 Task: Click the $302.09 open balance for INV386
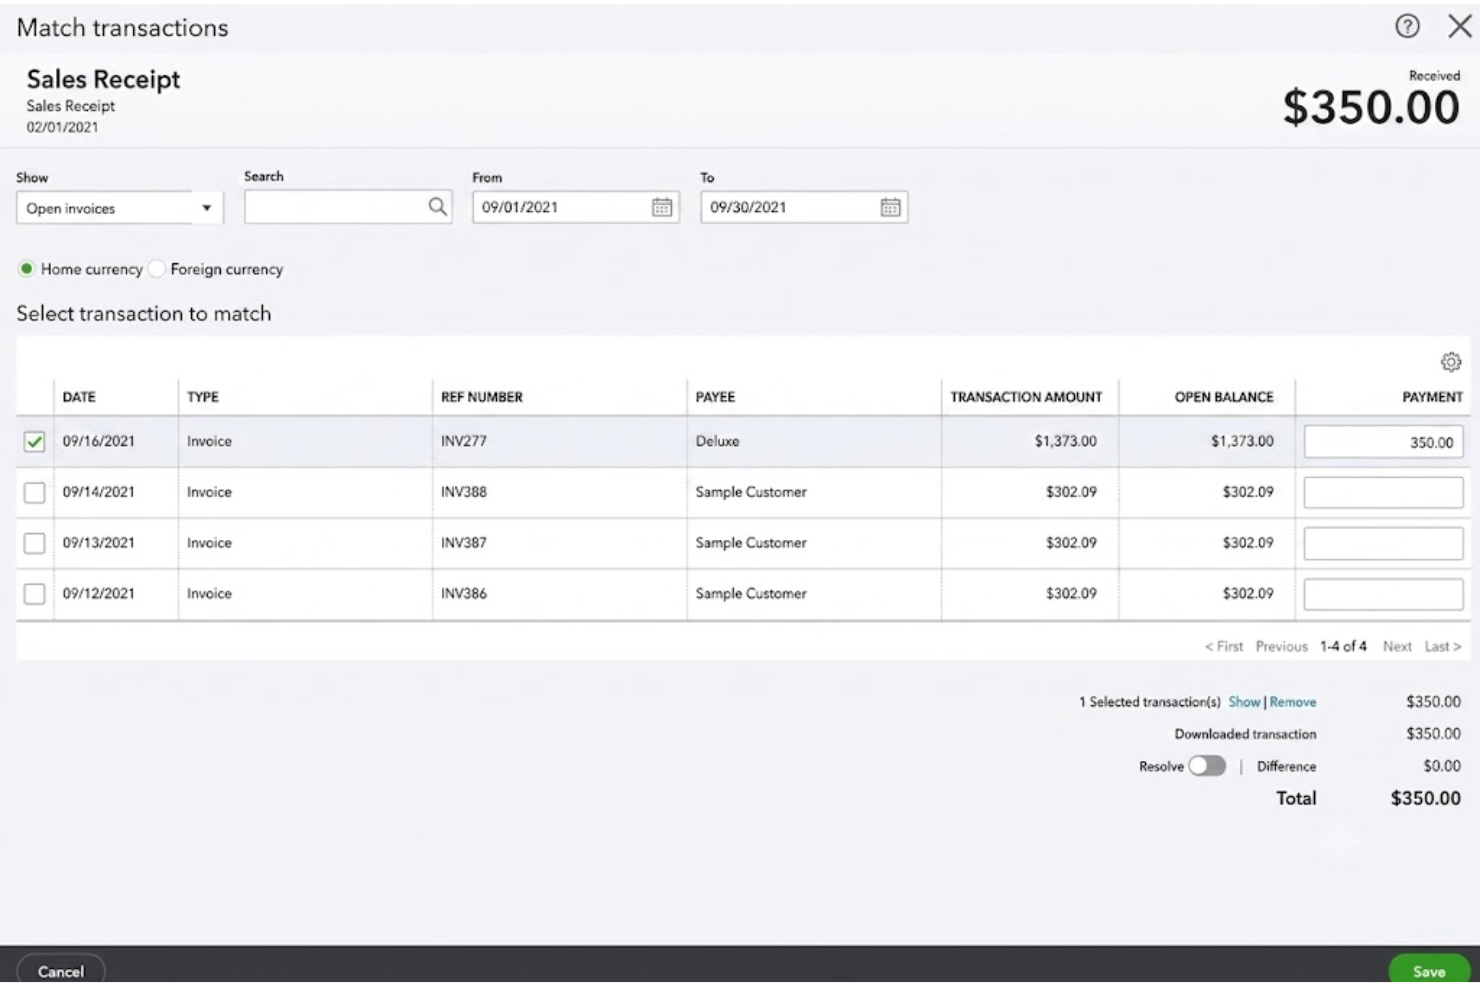click(1248, 594)
